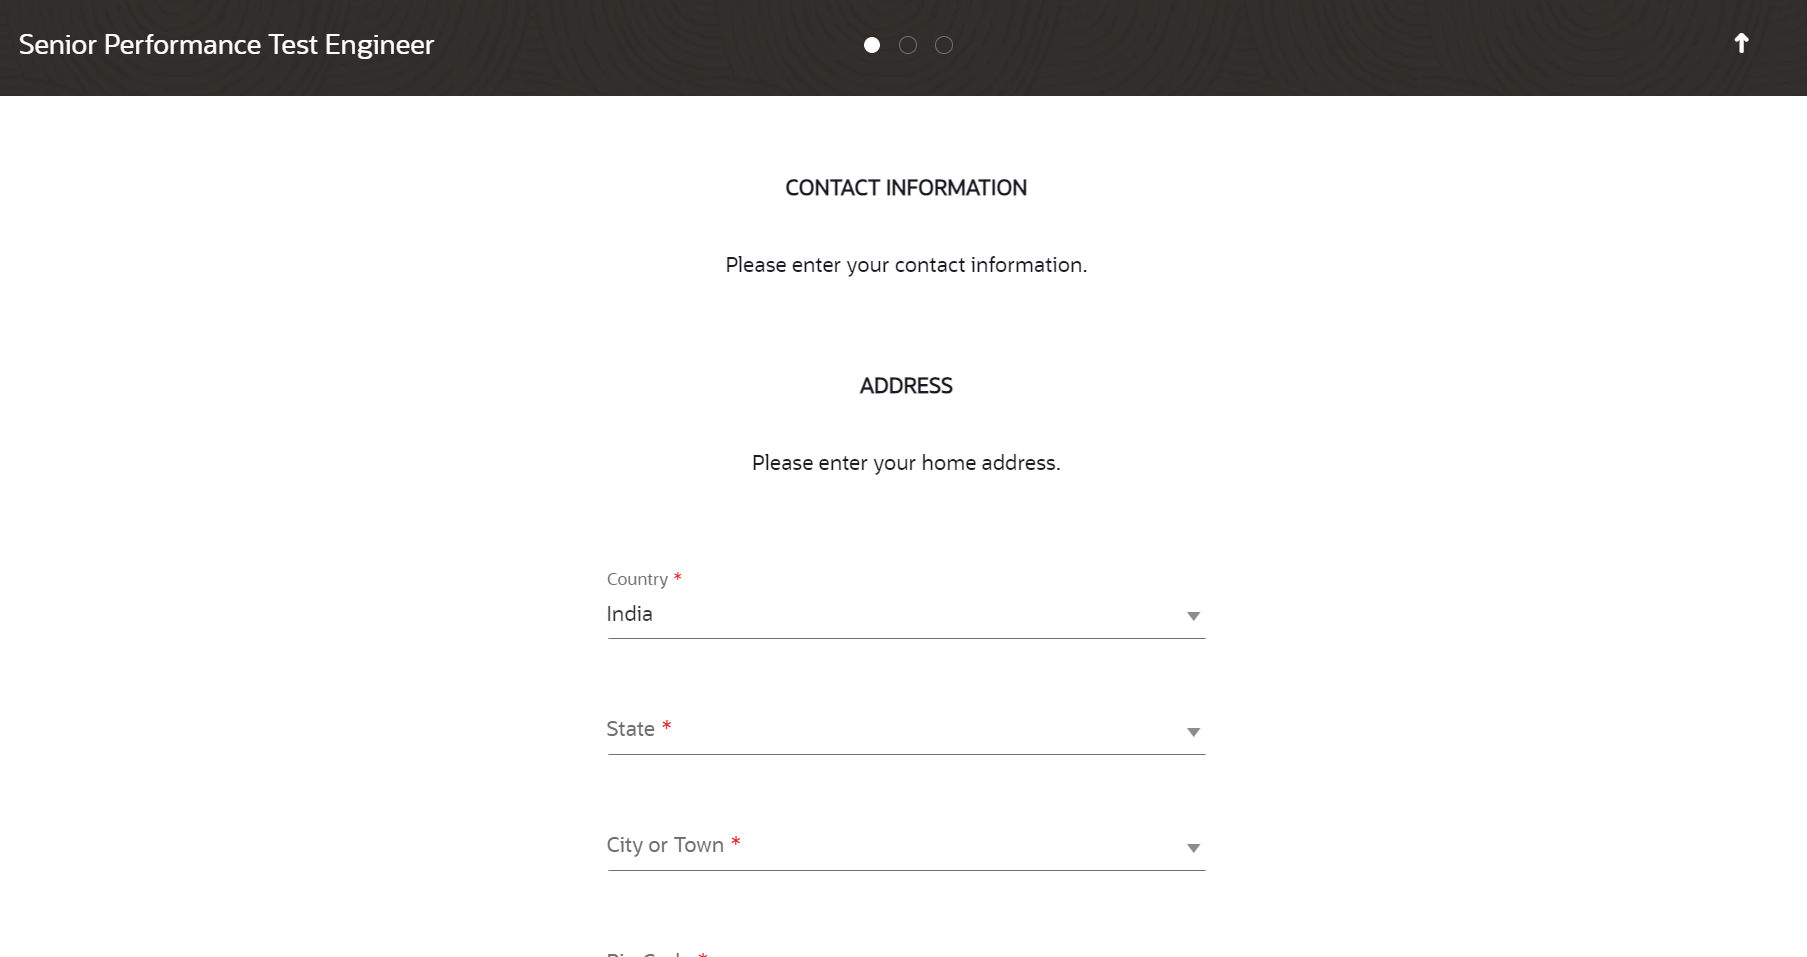
Task: Expand the State dropdown arrow
Action: point(1193,732)
